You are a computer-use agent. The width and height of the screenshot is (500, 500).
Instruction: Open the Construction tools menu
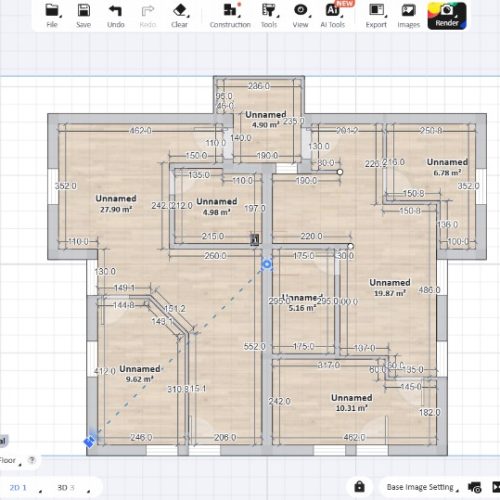[230, 16]
